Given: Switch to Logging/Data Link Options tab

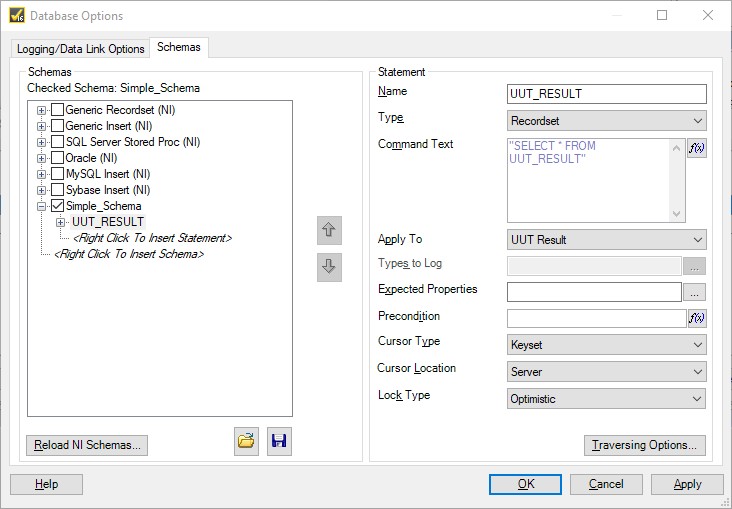Looking at the screenshot, I should [80, 49].
